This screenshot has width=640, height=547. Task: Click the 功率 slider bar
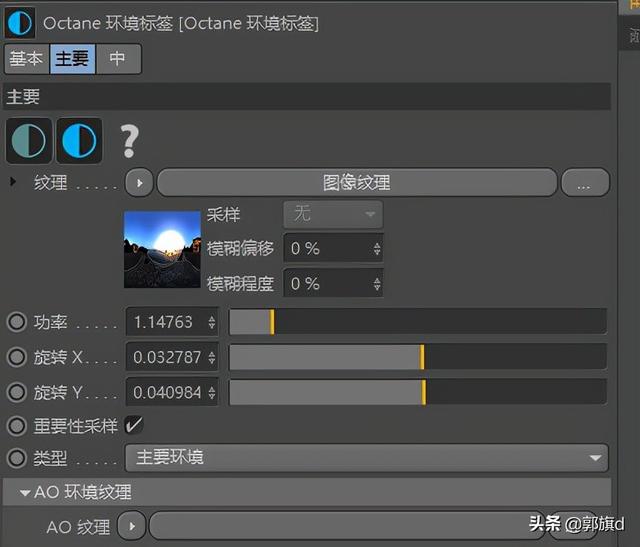click(x=418, y=322)
